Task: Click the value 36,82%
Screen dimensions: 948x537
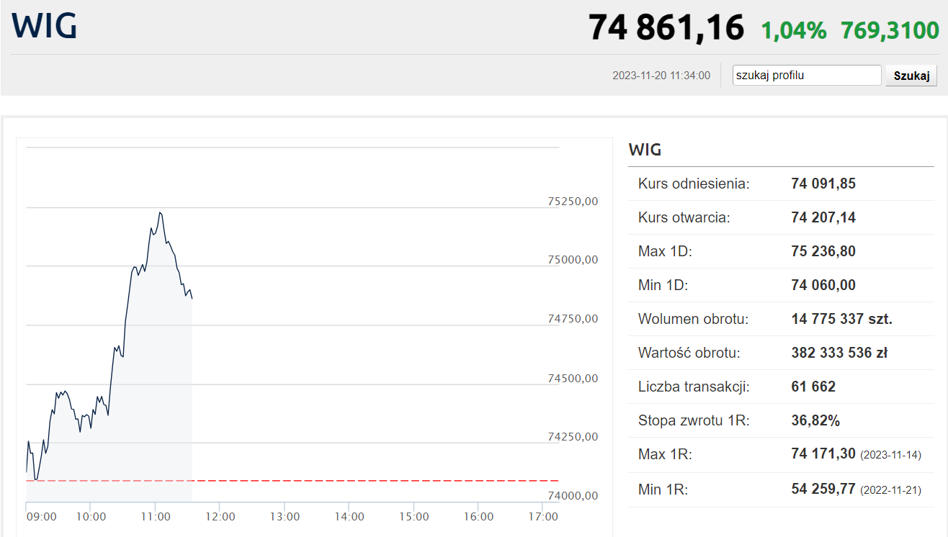Action: (x=816, y=421)
